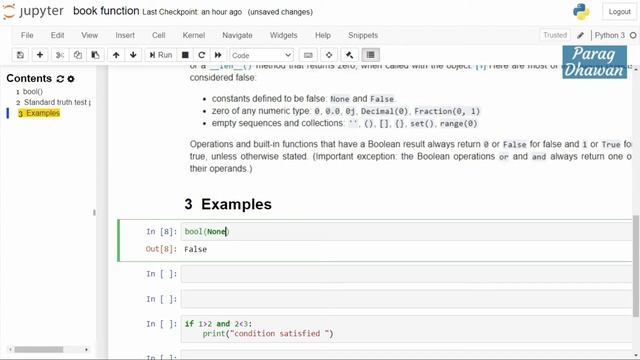
Task: Open the Kernel menu
Action: (x=193, y=36)
